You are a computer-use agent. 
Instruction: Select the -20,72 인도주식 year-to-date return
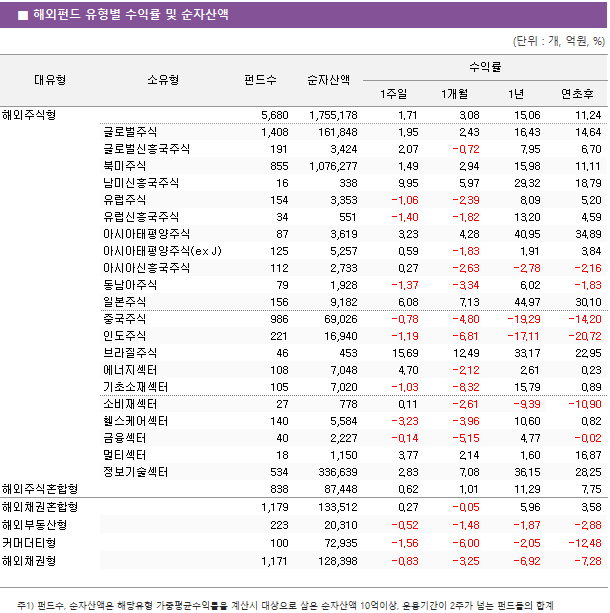[585, 336]
